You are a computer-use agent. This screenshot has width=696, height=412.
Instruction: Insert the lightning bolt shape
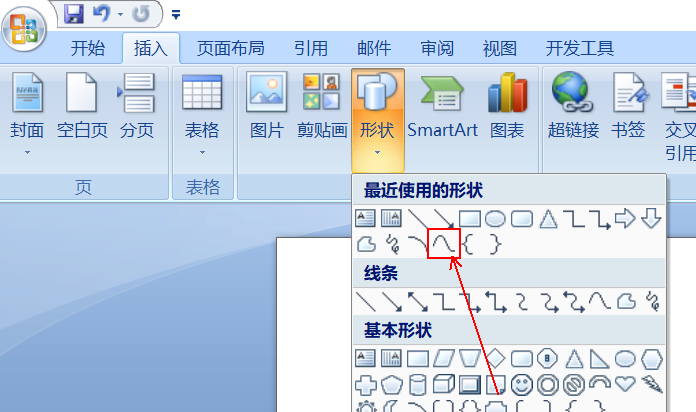tap(652, 384)
